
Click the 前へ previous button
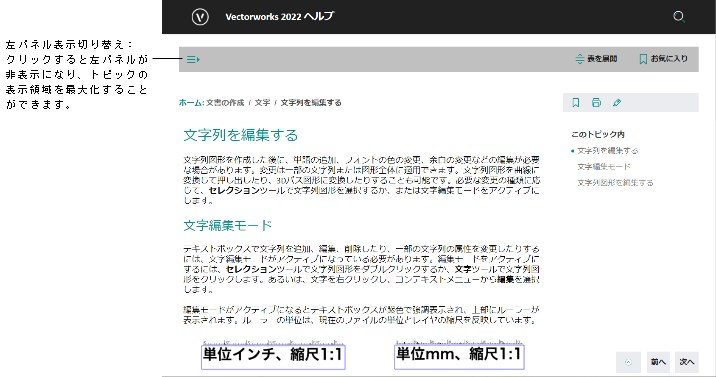pyautogui.click(x=658, y=362)
